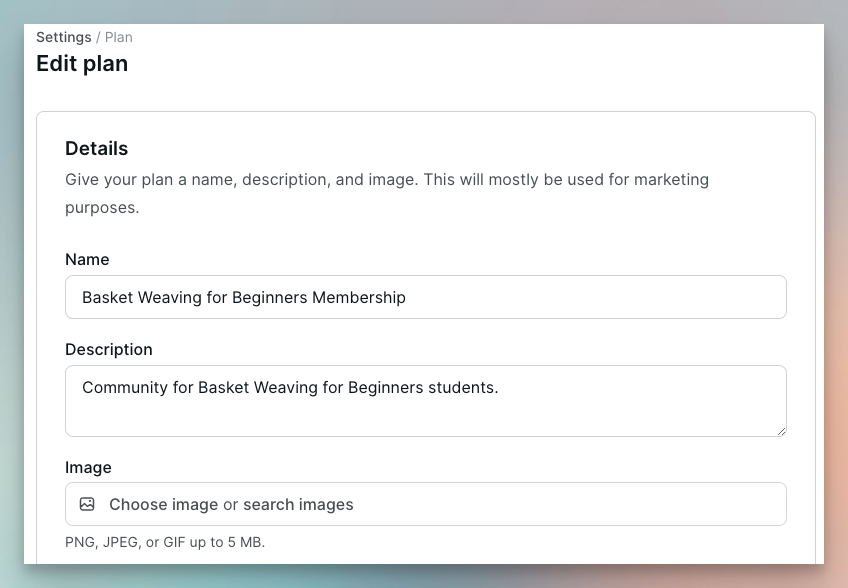The height and width of the screenshot is (588, 848).
Task: Open the search images link
Action: 298,505
